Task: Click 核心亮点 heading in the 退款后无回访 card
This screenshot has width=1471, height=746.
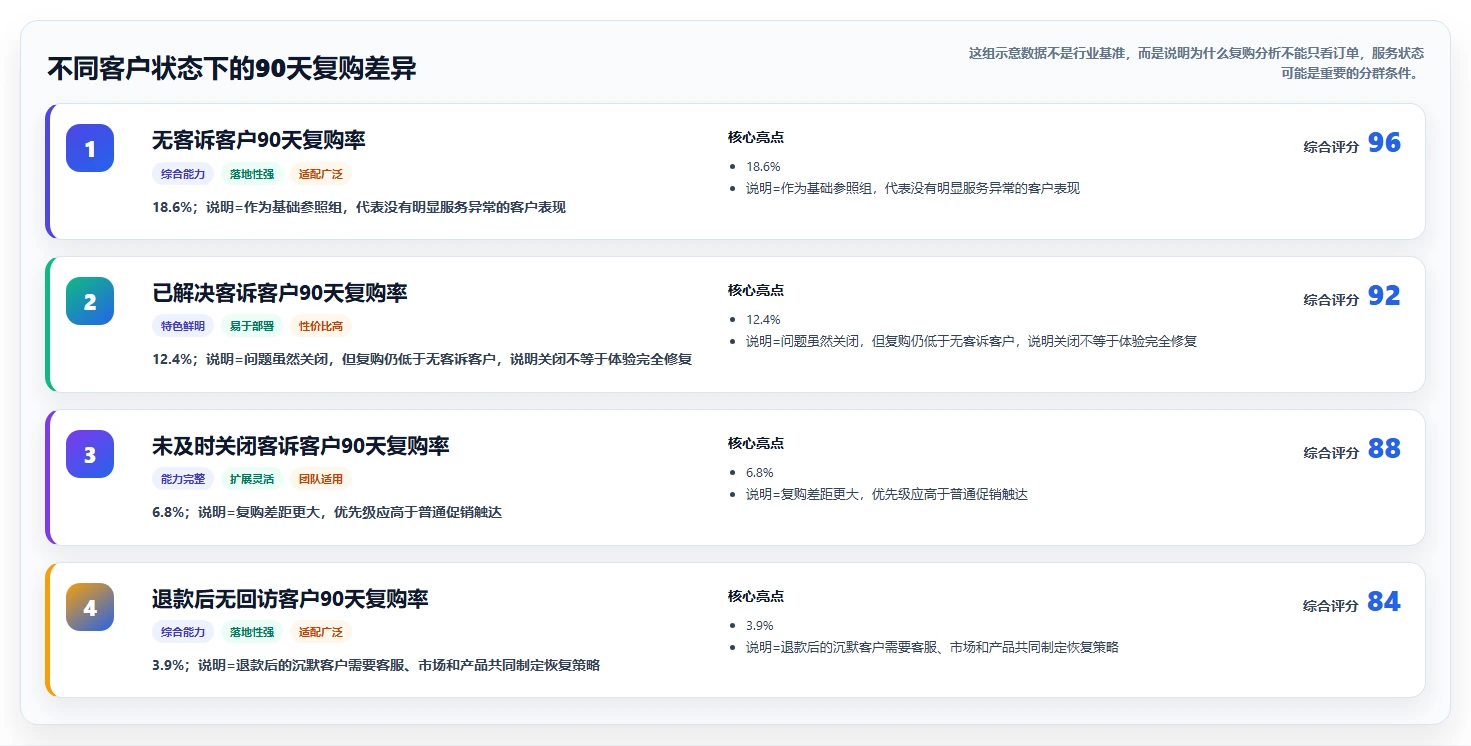Action: pos(756,596)
